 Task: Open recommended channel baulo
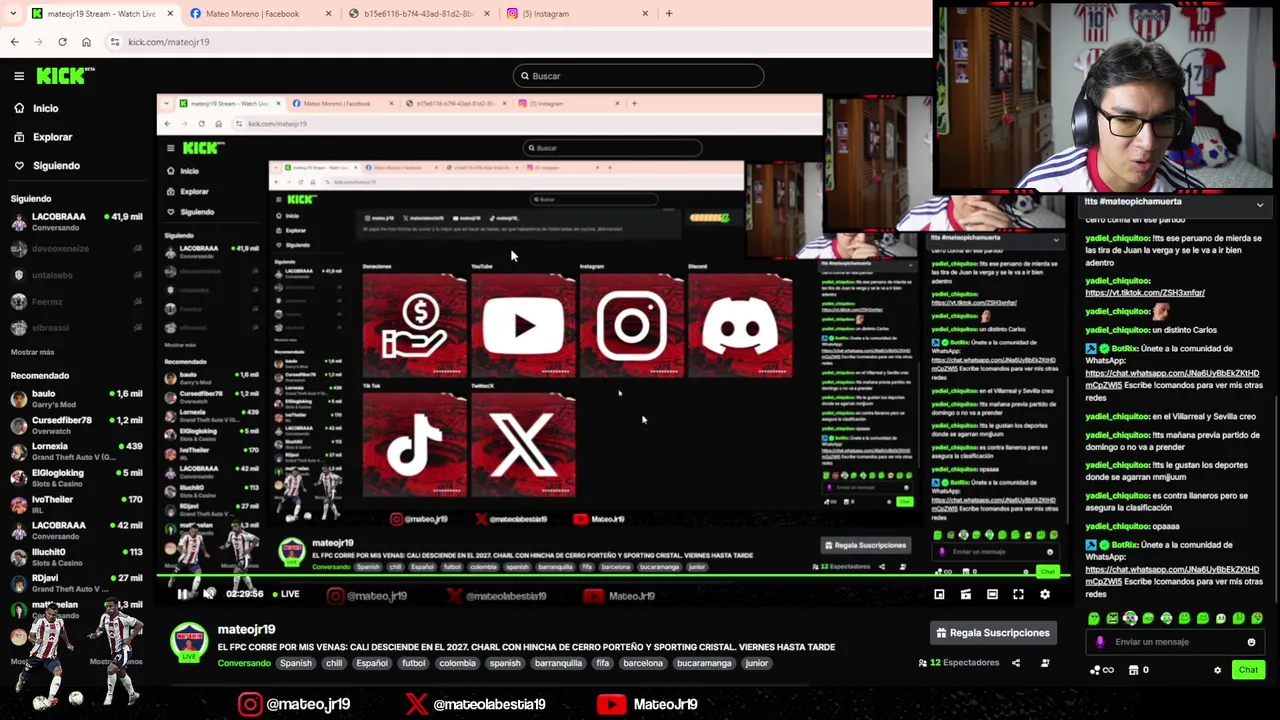tap(76, 398)
